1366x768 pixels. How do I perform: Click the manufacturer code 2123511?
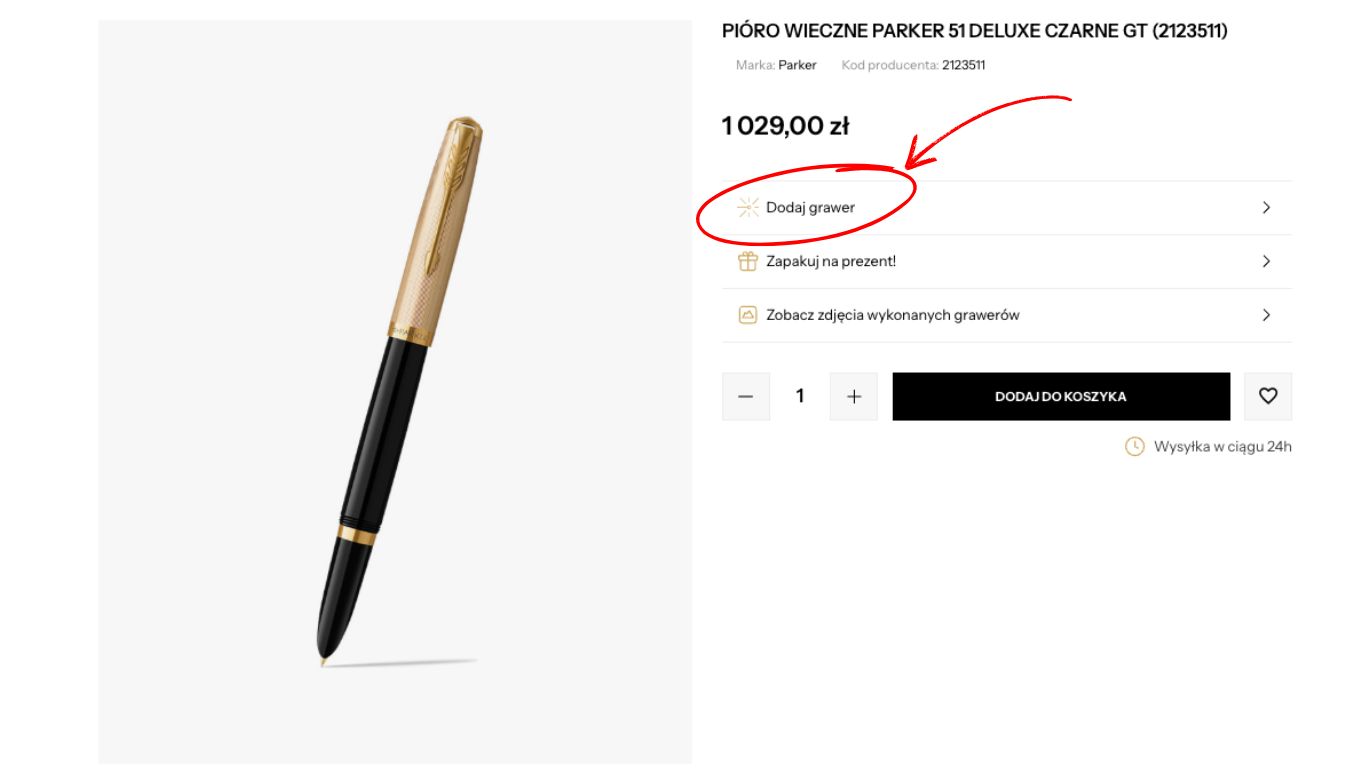962,65
